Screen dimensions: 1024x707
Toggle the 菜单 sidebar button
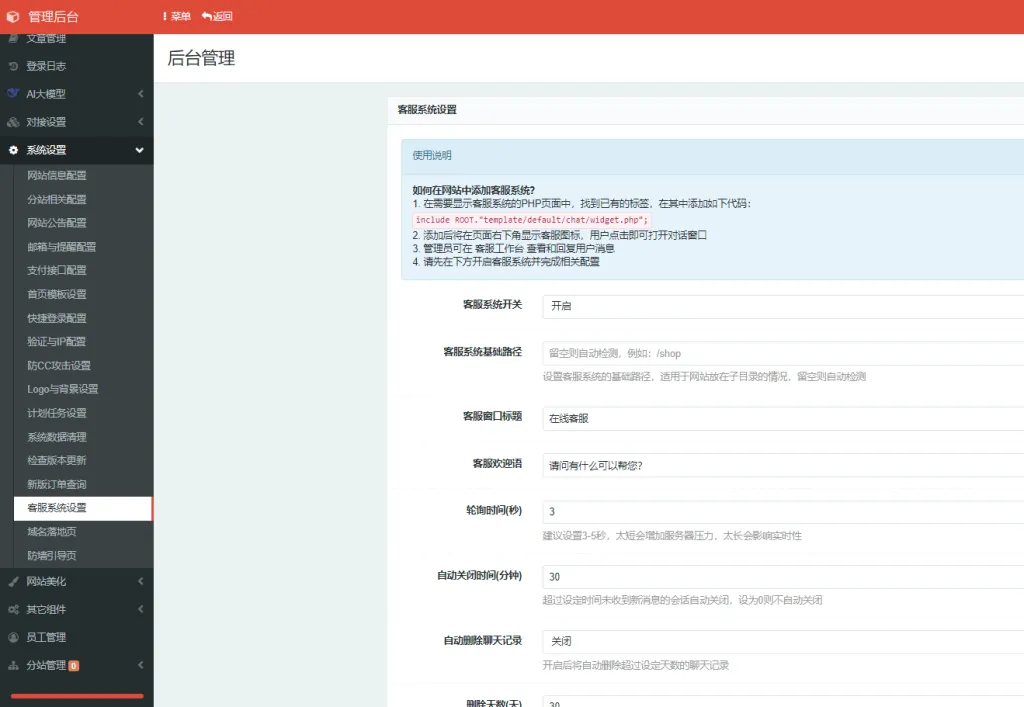177,16
